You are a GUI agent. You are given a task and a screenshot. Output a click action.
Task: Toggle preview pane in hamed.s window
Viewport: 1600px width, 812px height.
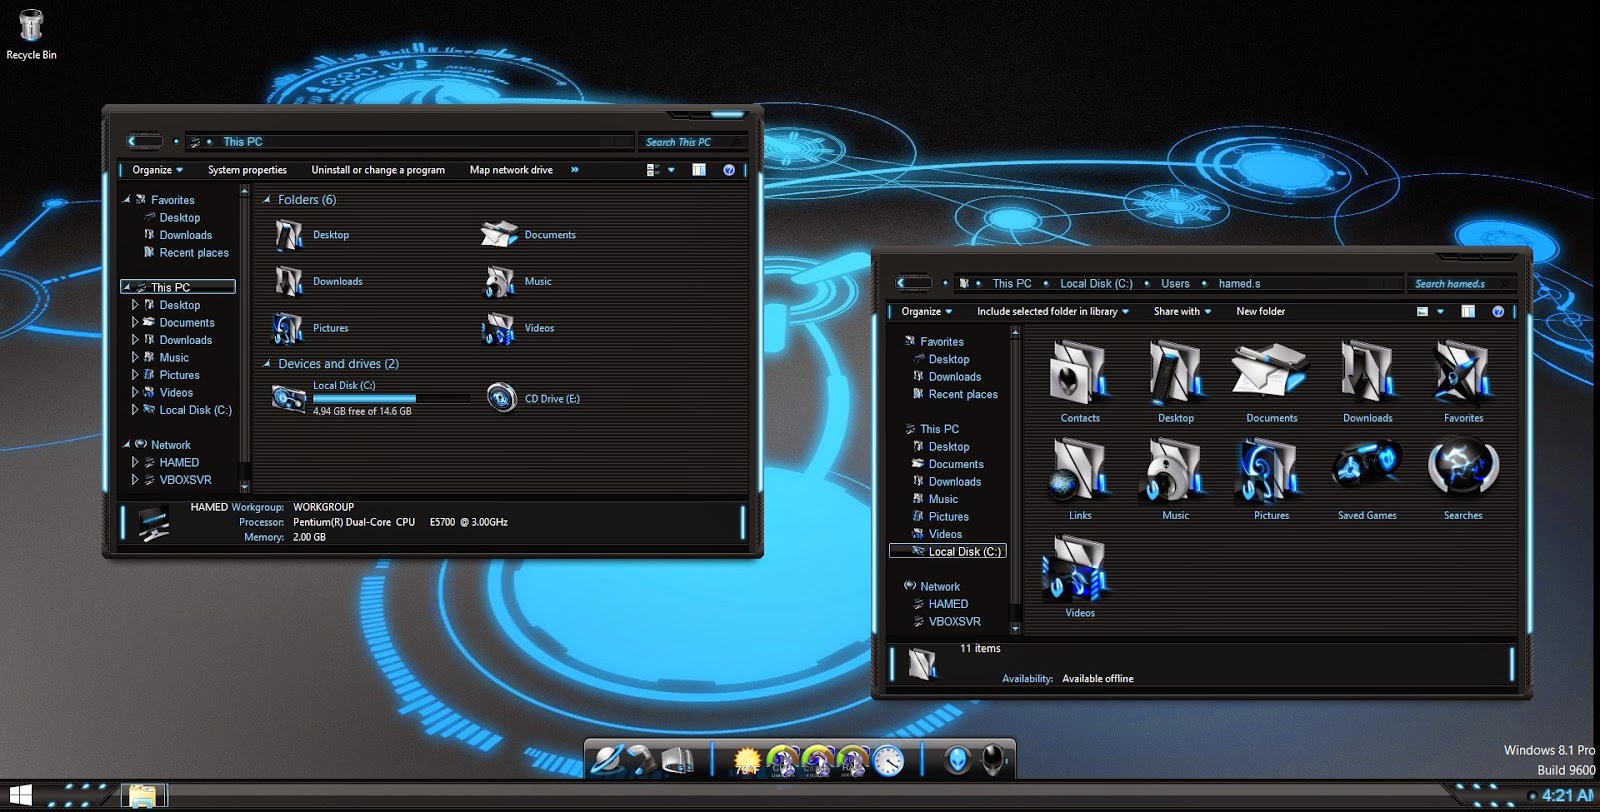(1468, 312)
